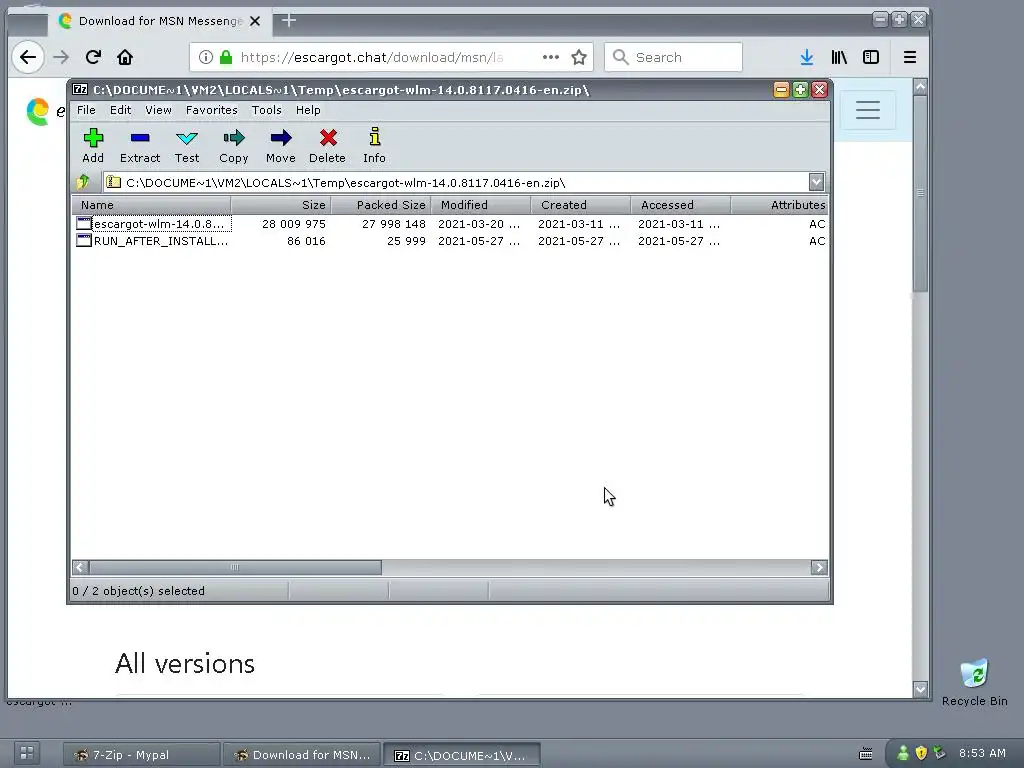Viewport: 1024px width, 768px height.
Task: Close the Download for MSN Messenger tab
Action: [x=255, y=21]
